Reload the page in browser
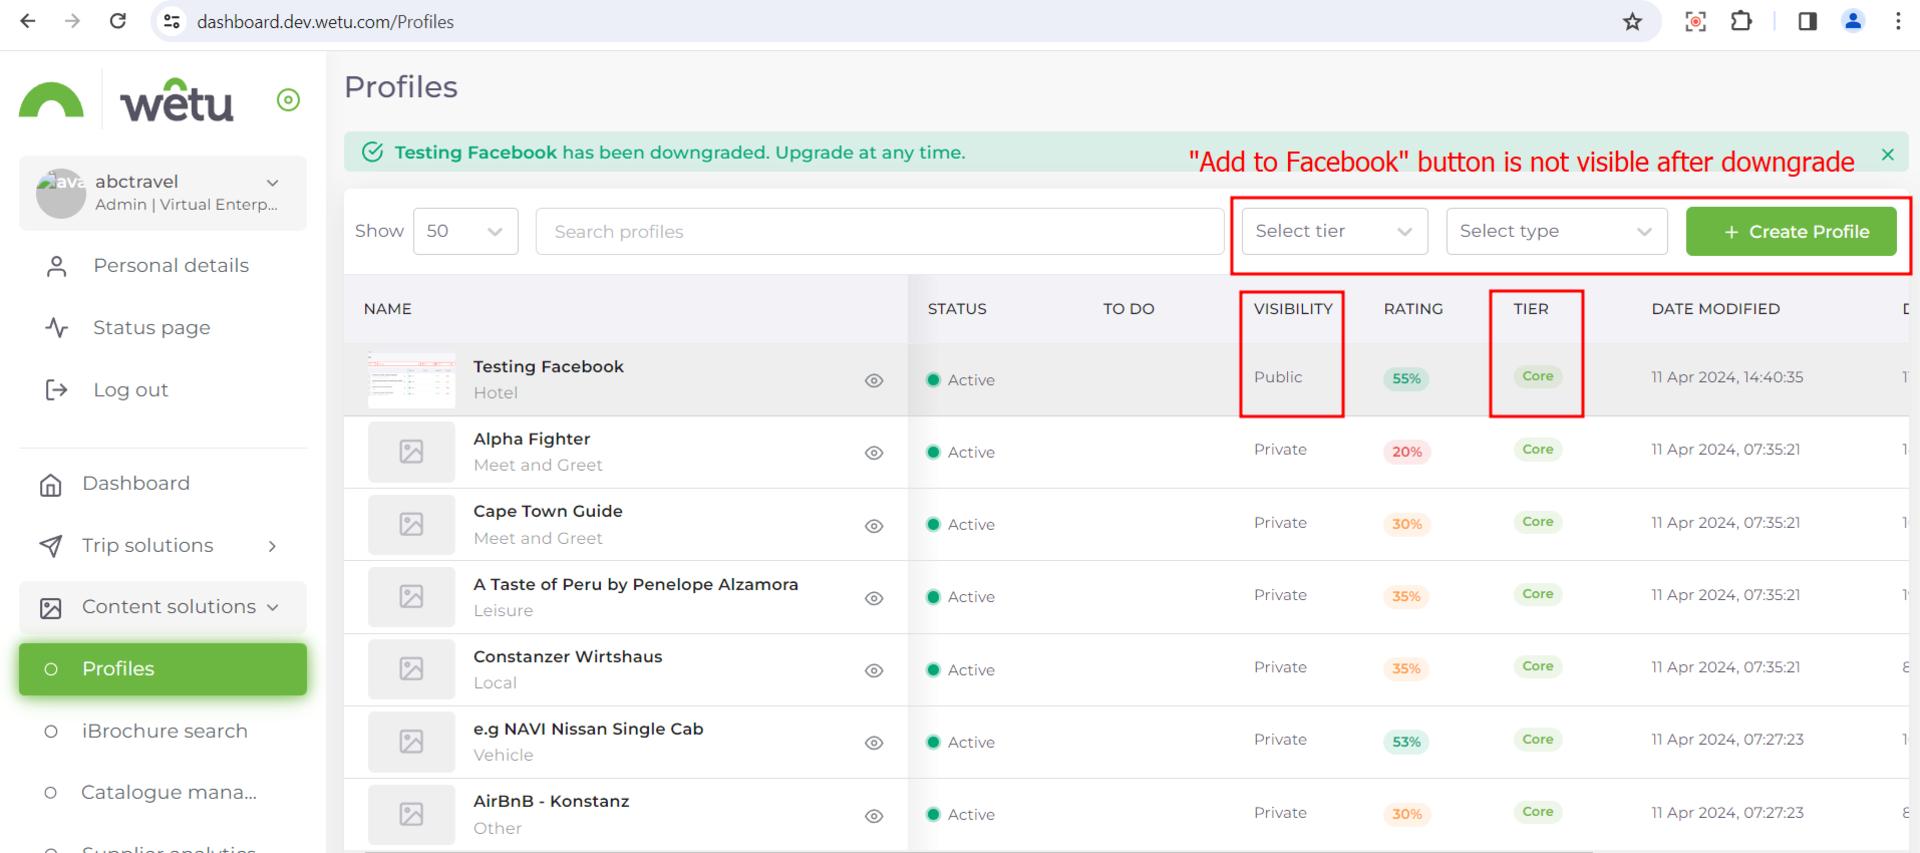 118,22
